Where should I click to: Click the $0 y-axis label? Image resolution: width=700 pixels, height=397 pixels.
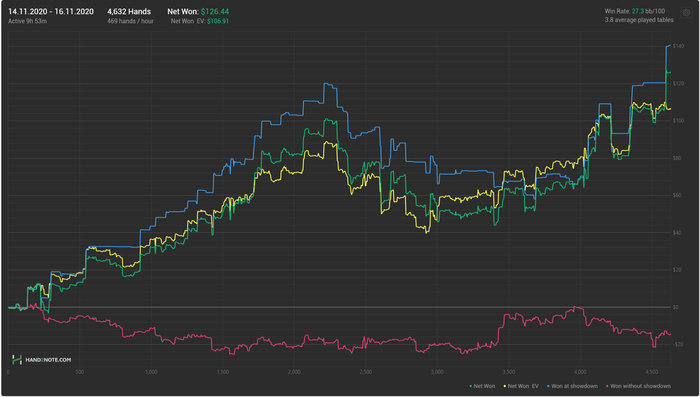coord(676,307)
